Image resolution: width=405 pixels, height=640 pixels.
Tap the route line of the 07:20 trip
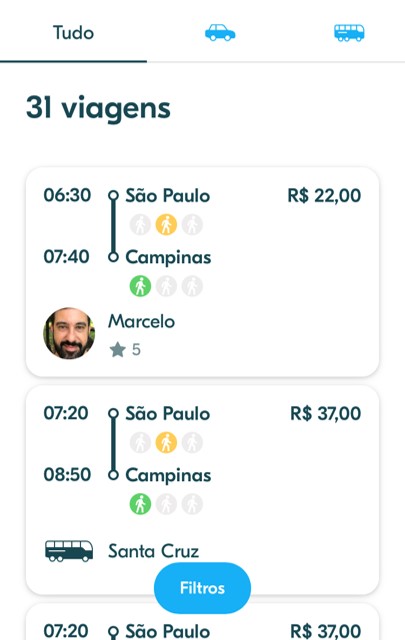pos(113,444)
